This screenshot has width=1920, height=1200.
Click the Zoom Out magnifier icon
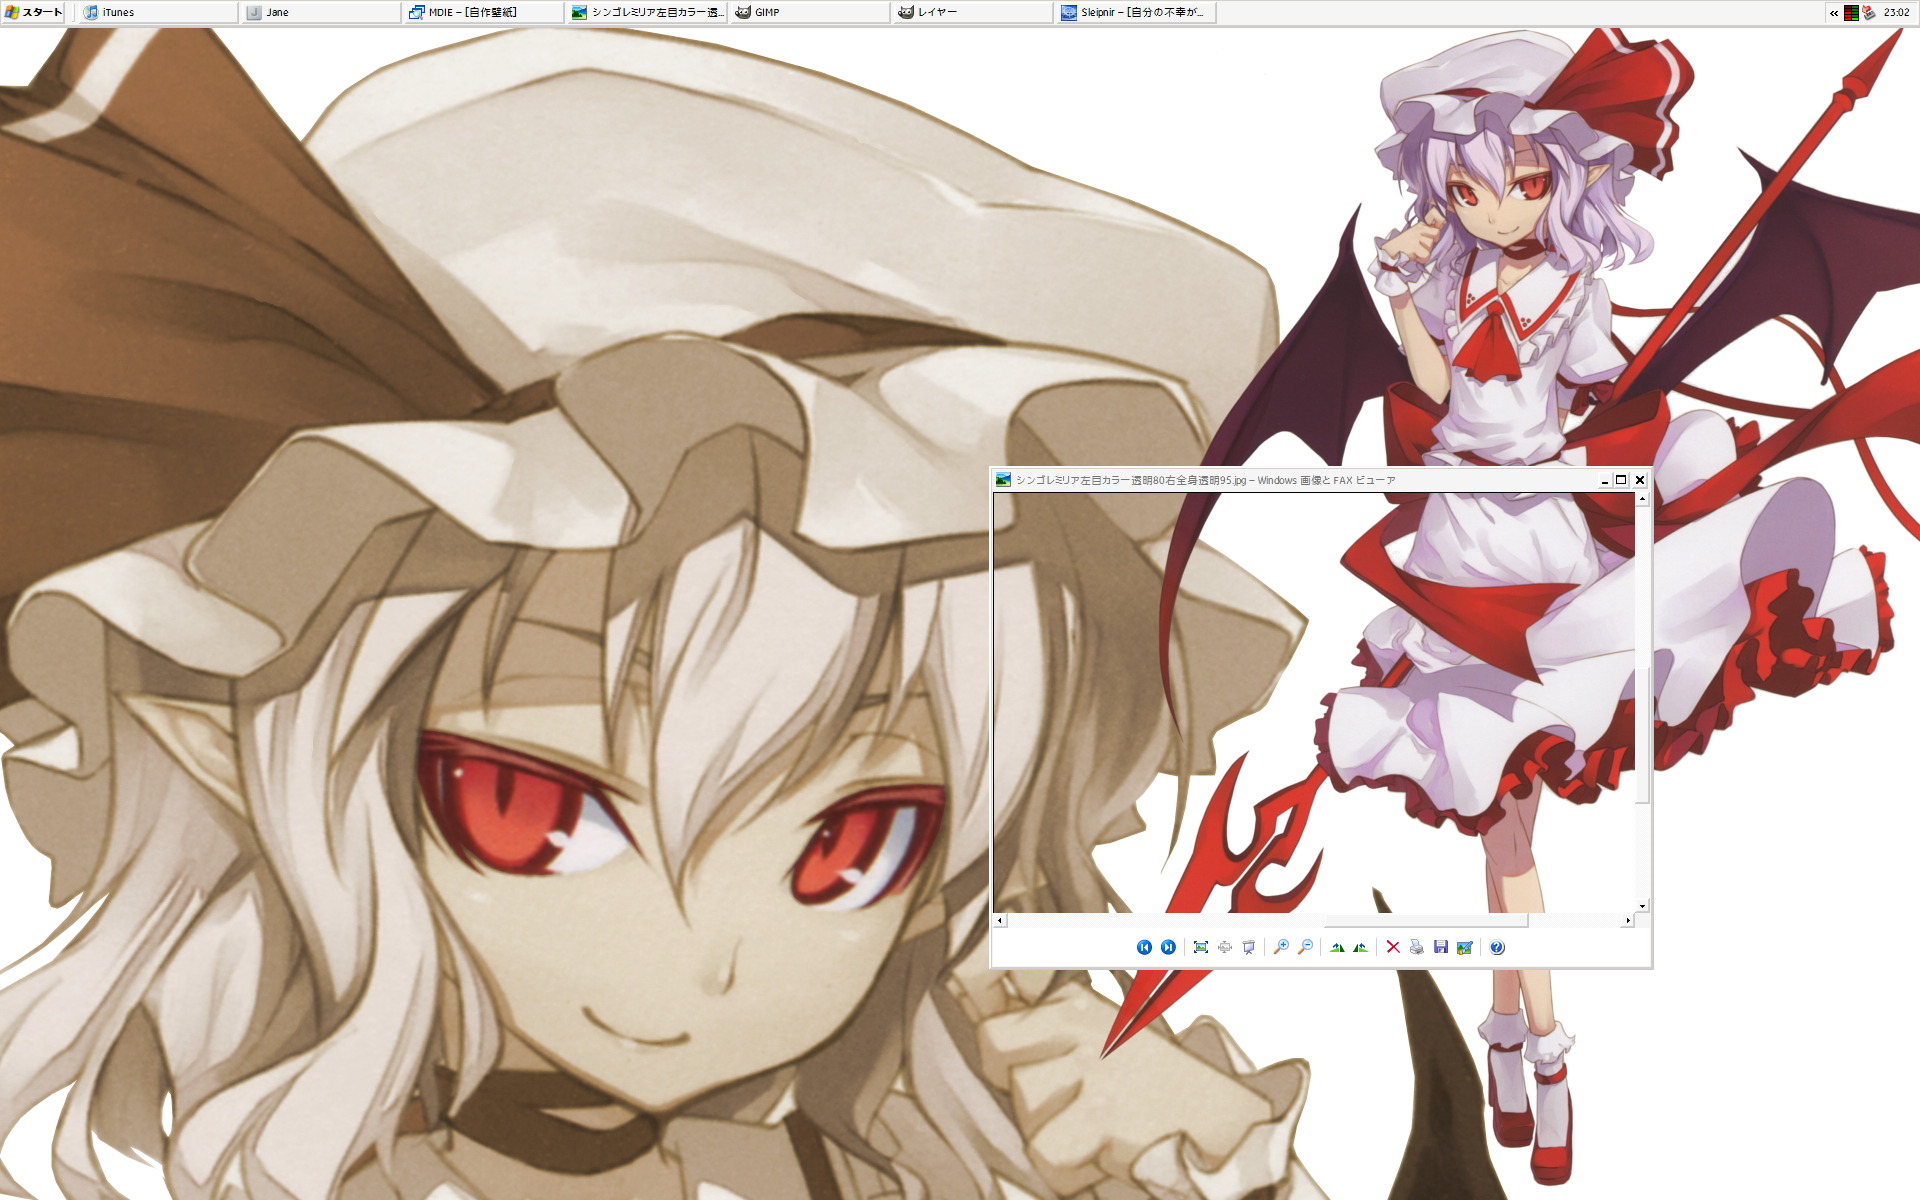(x=1305, y=947)
